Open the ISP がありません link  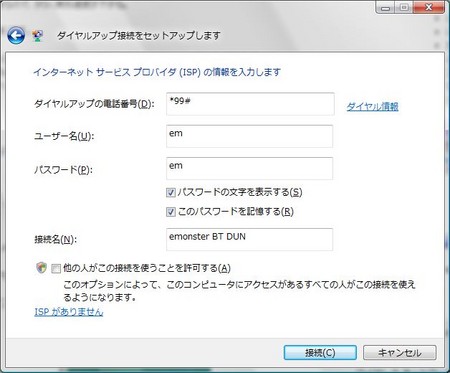click(x=69, y=312)
